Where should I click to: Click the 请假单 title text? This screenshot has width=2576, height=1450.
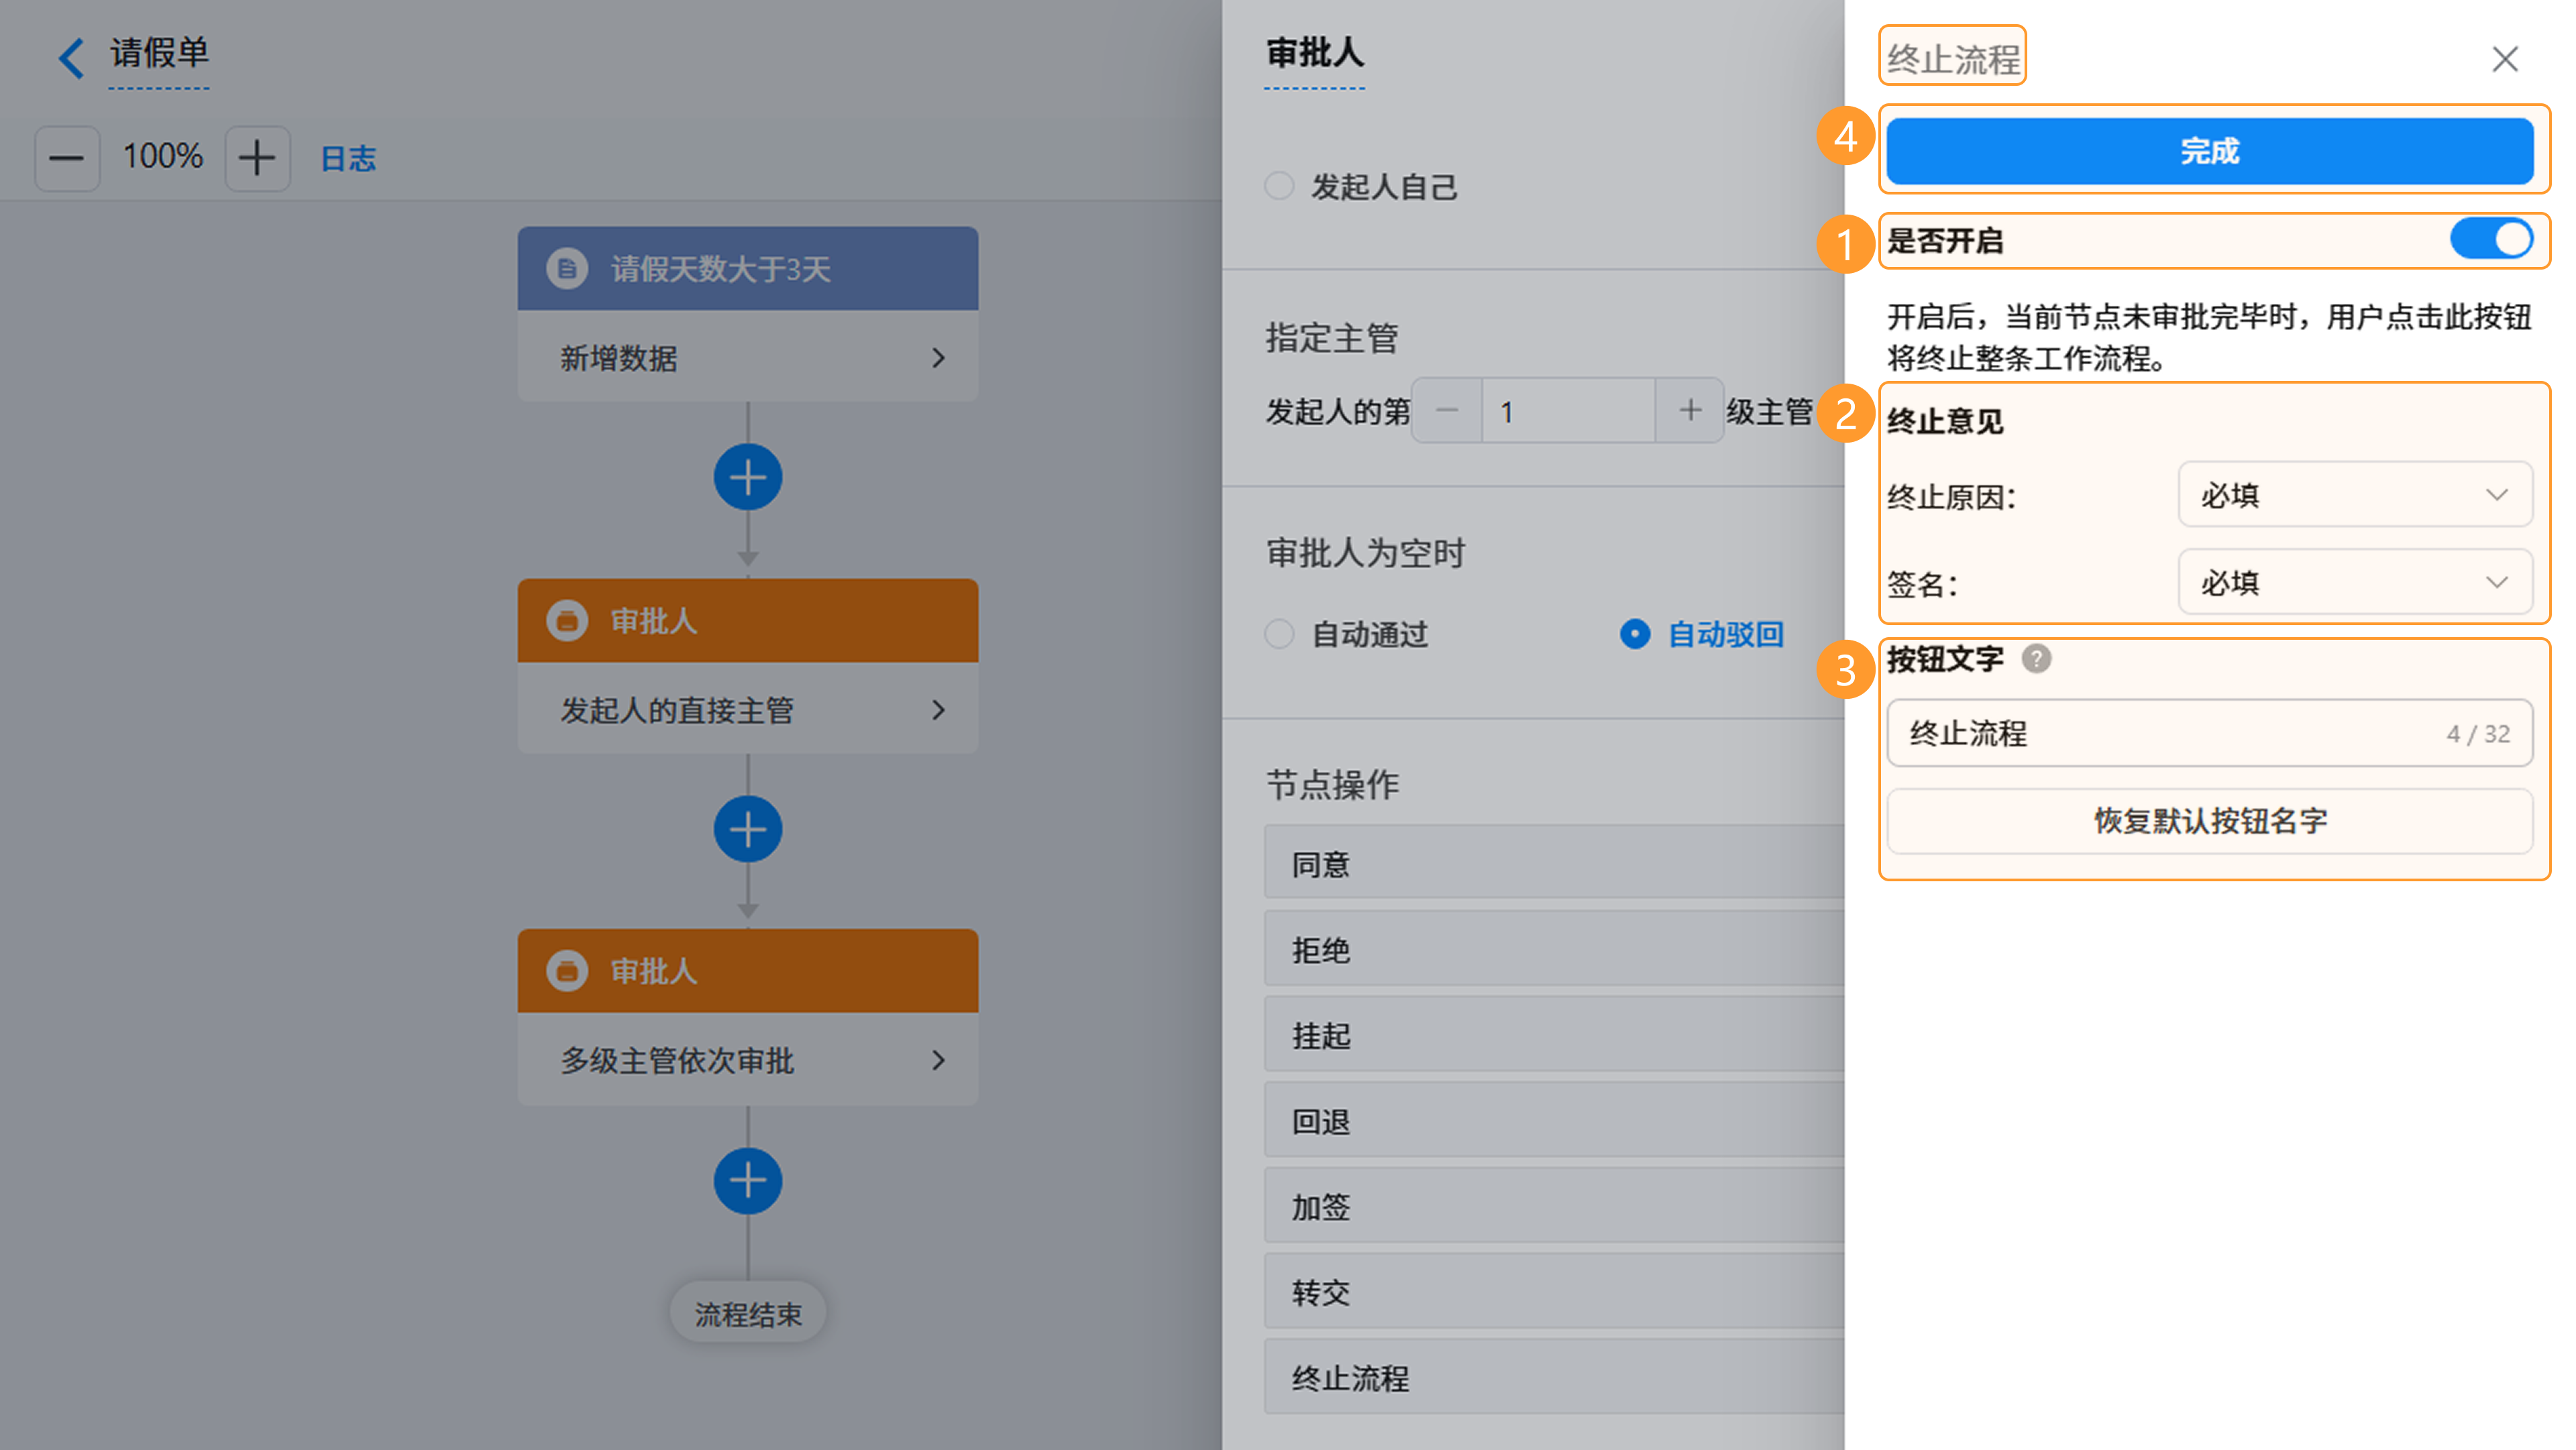[159, 53]
